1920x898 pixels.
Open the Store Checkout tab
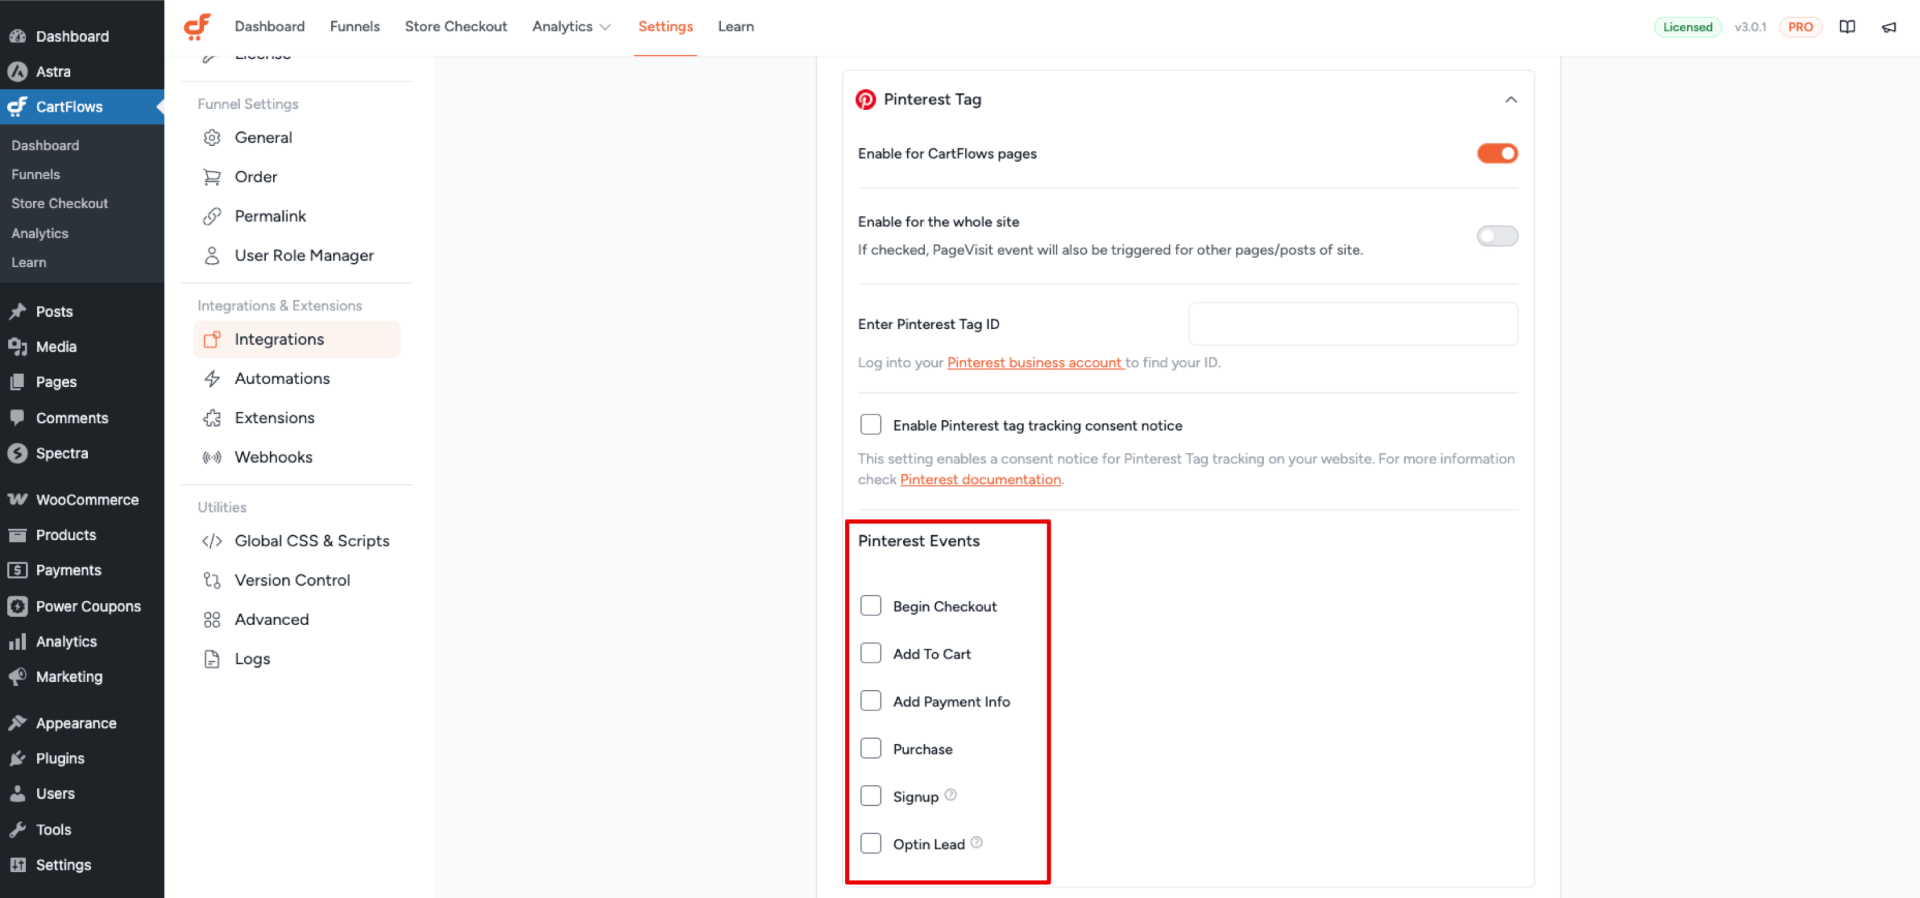click(456, 27)
